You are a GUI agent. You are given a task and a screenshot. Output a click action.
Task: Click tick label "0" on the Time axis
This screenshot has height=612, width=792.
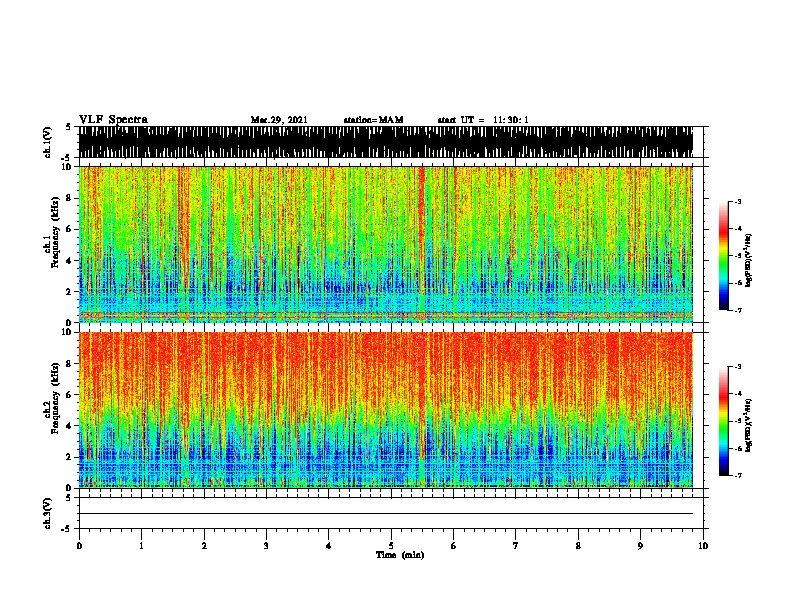[x=79, y=546]
